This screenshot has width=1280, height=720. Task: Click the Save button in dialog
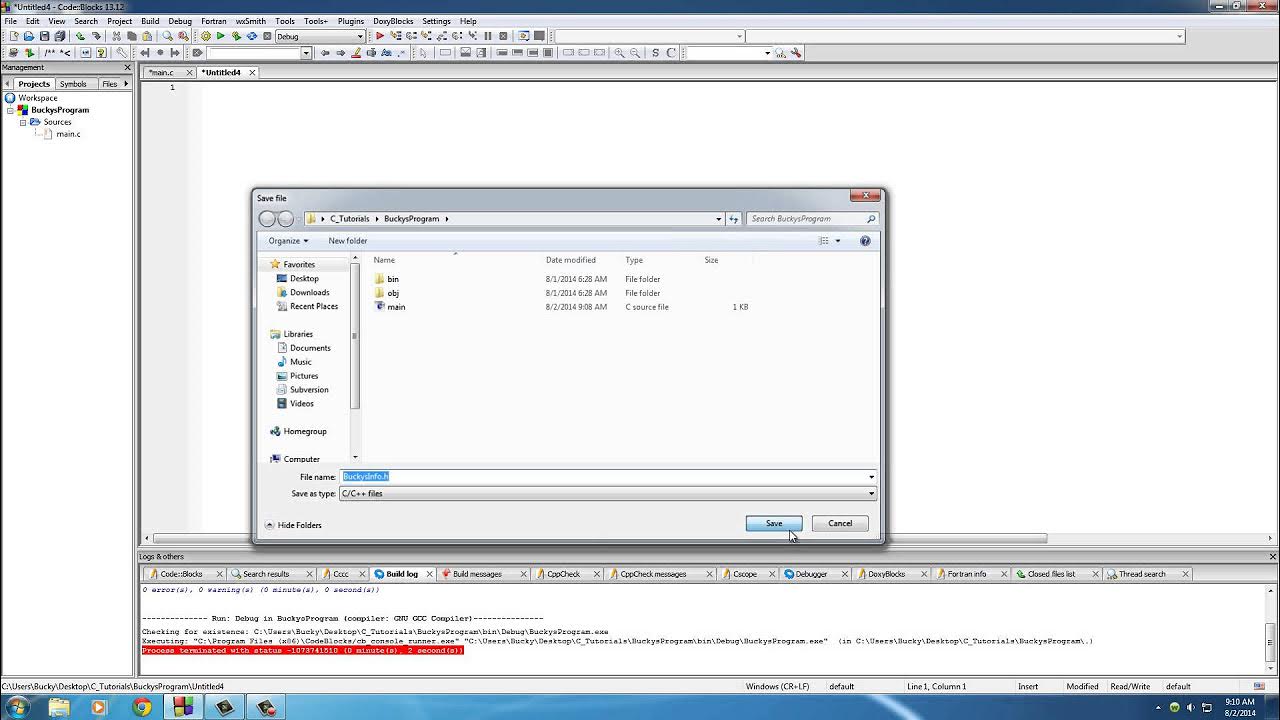774,523
